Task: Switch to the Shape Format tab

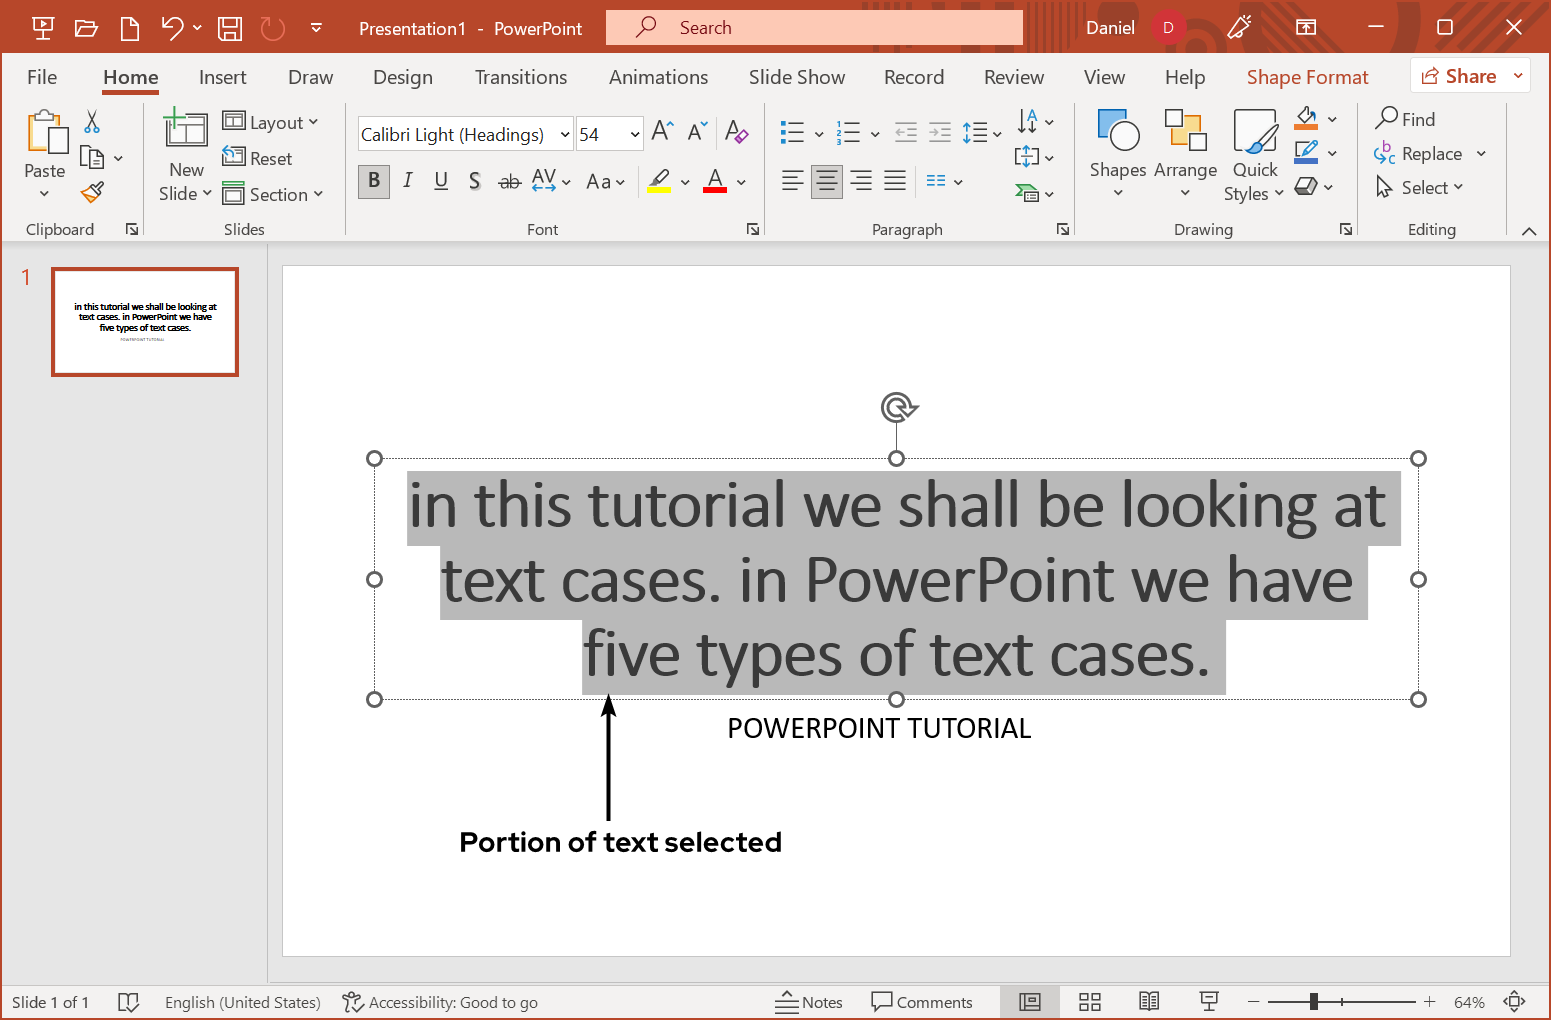Action: point(1307,76)
